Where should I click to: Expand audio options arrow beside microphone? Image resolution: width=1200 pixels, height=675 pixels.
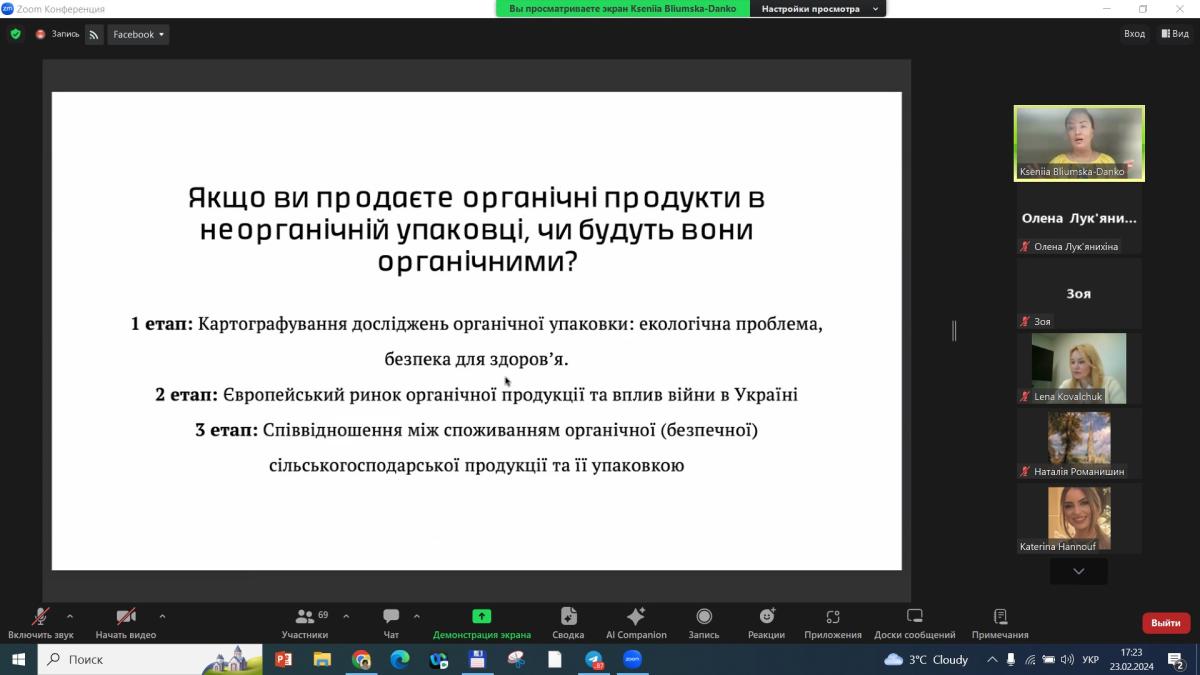(x=70, y=616)
